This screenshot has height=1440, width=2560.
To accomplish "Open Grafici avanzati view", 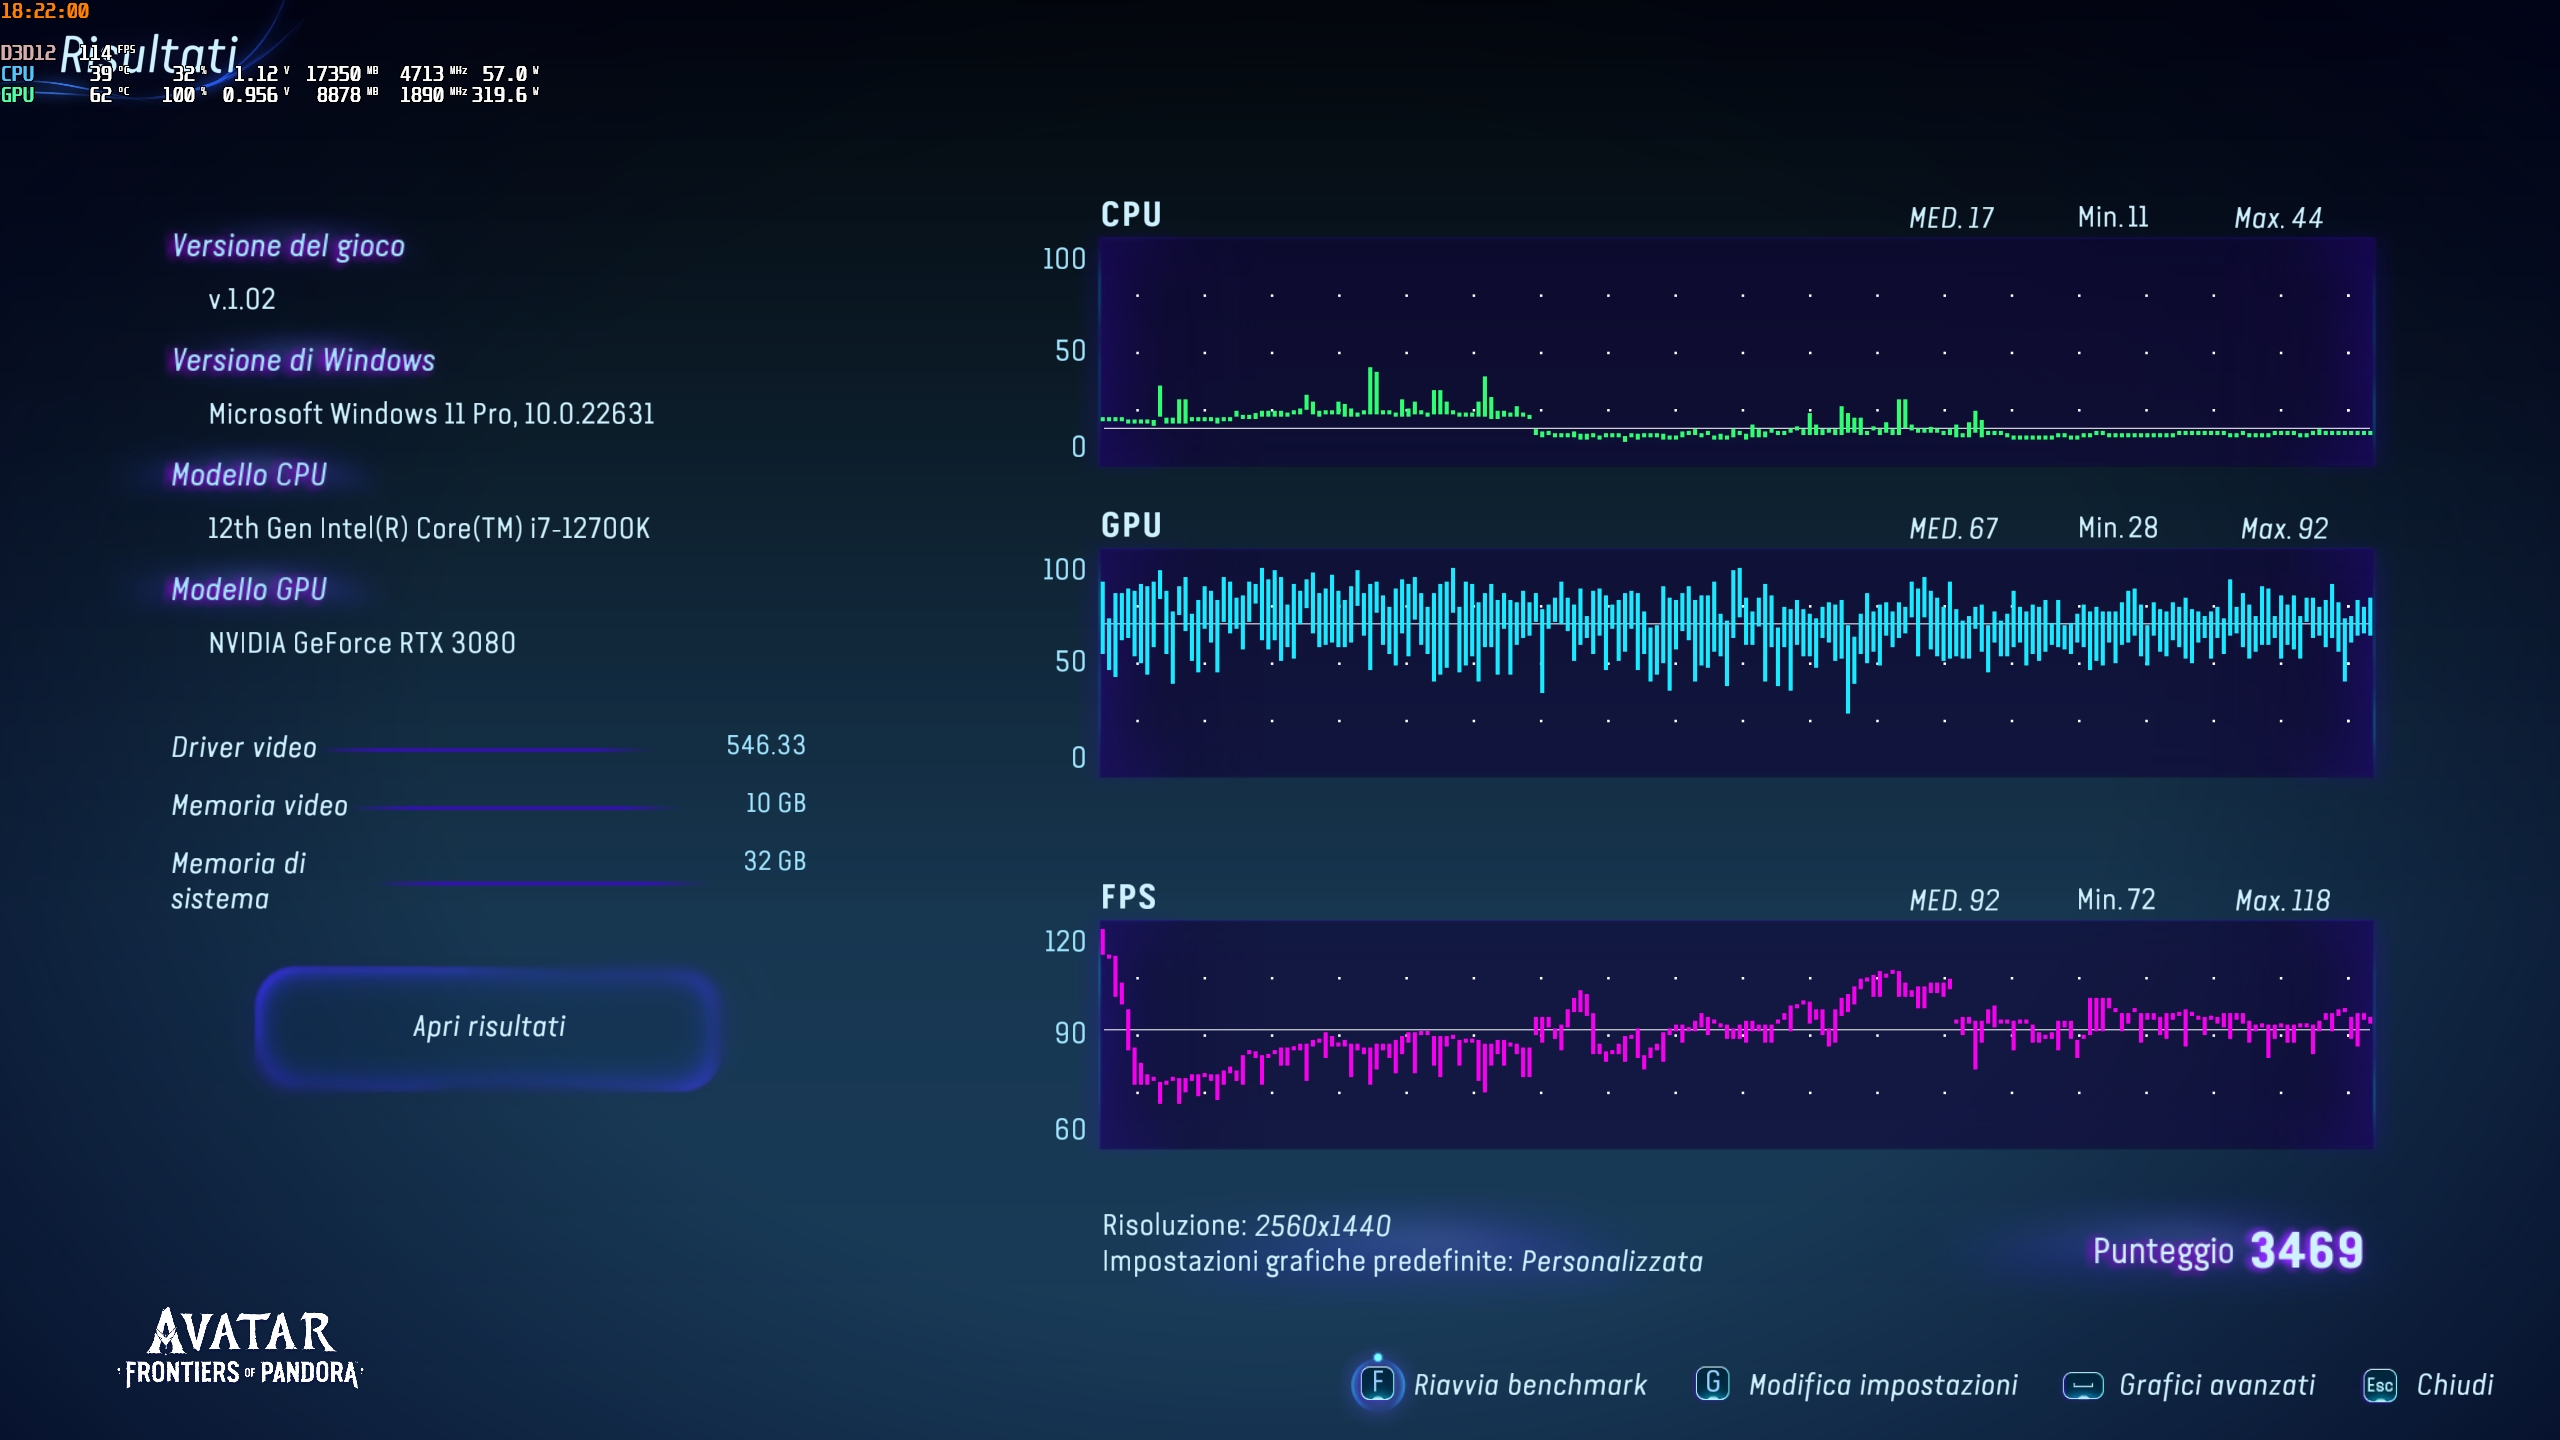I will [2217, 1385].
